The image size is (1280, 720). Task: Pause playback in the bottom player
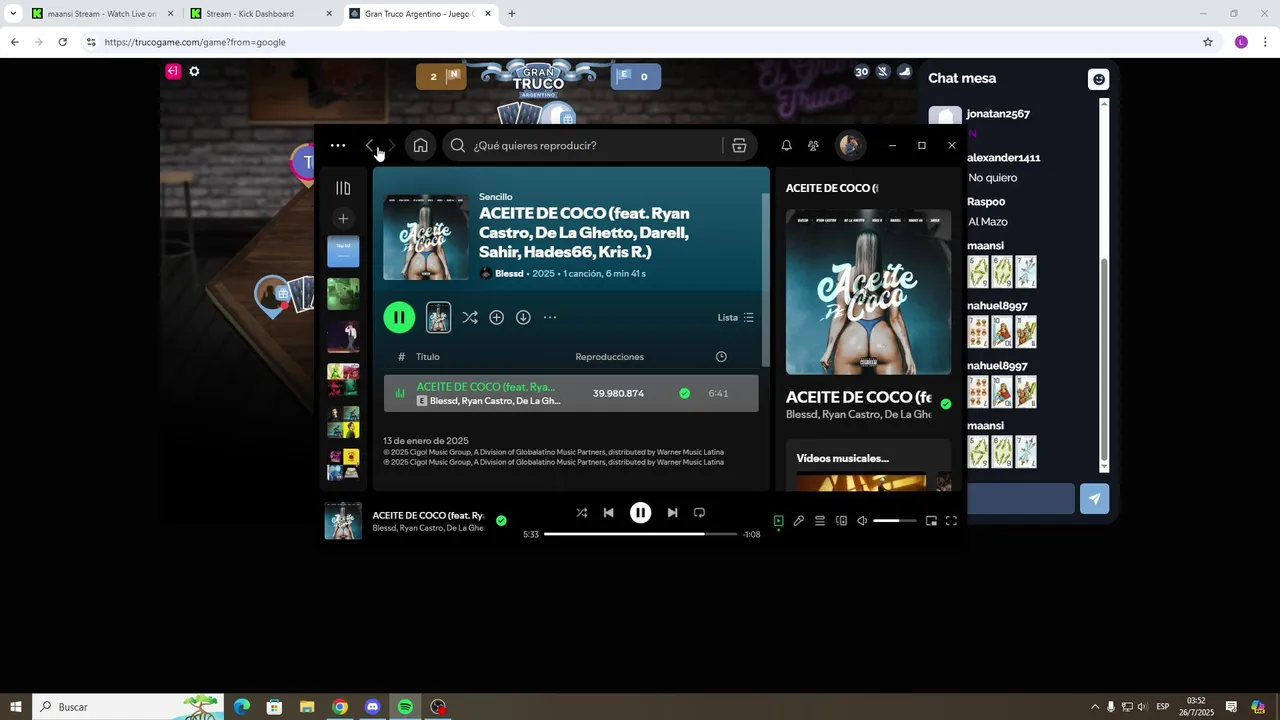(x=640, y=513)
